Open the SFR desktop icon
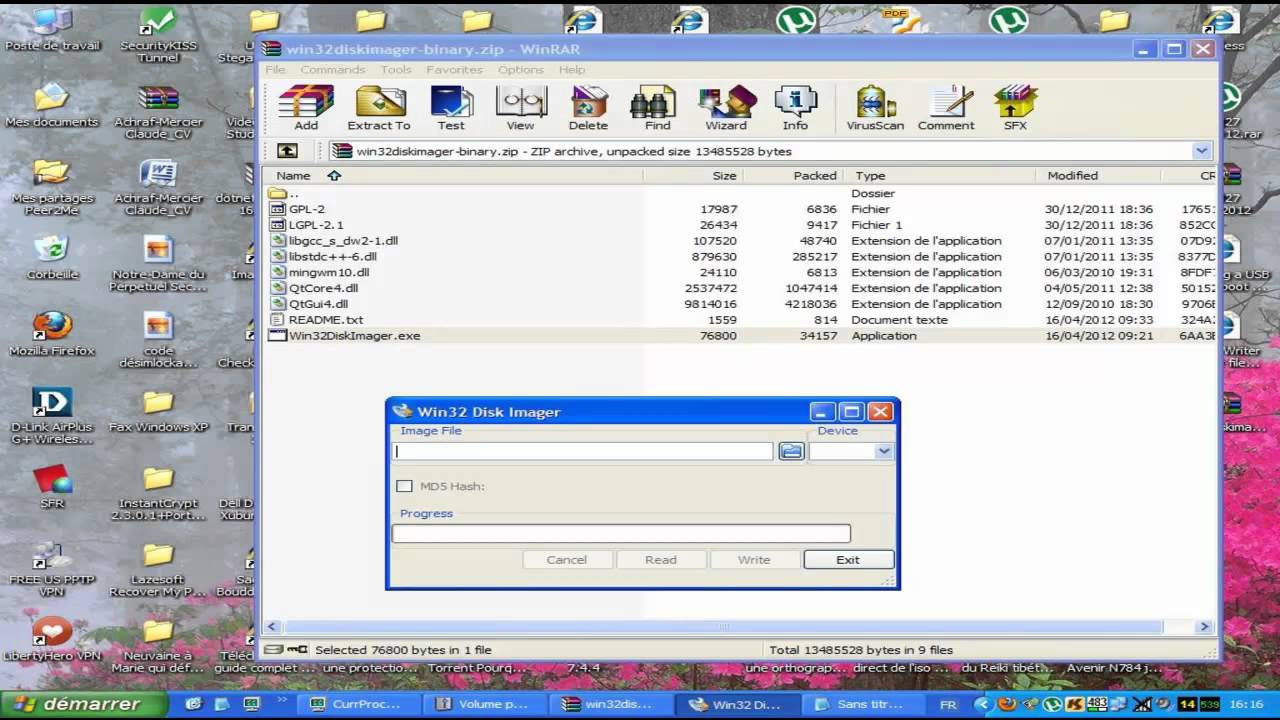Image resolution: width=1280 pixels, height=720 pixels. [52, 487]
